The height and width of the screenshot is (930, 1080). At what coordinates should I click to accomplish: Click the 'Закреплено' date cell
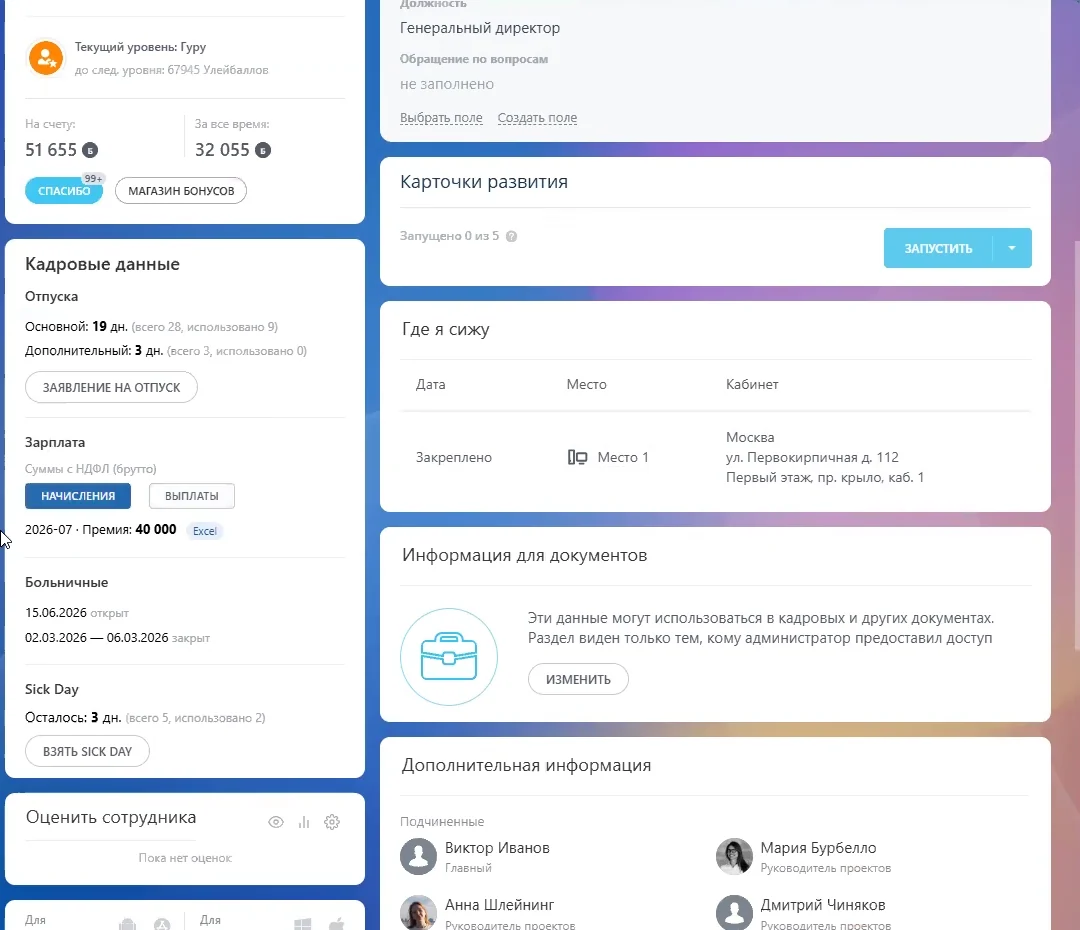[x=454, y=457]
